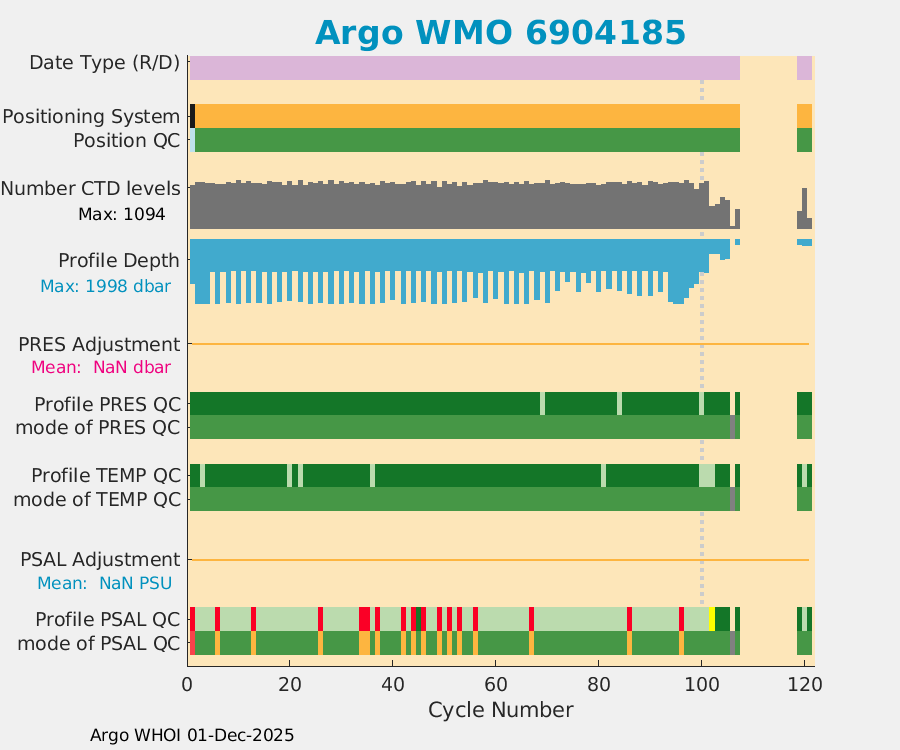Click the Profile PSAL QC label
Screen dimensions: 900x750
pyautogui.click(x=108, y=618)
